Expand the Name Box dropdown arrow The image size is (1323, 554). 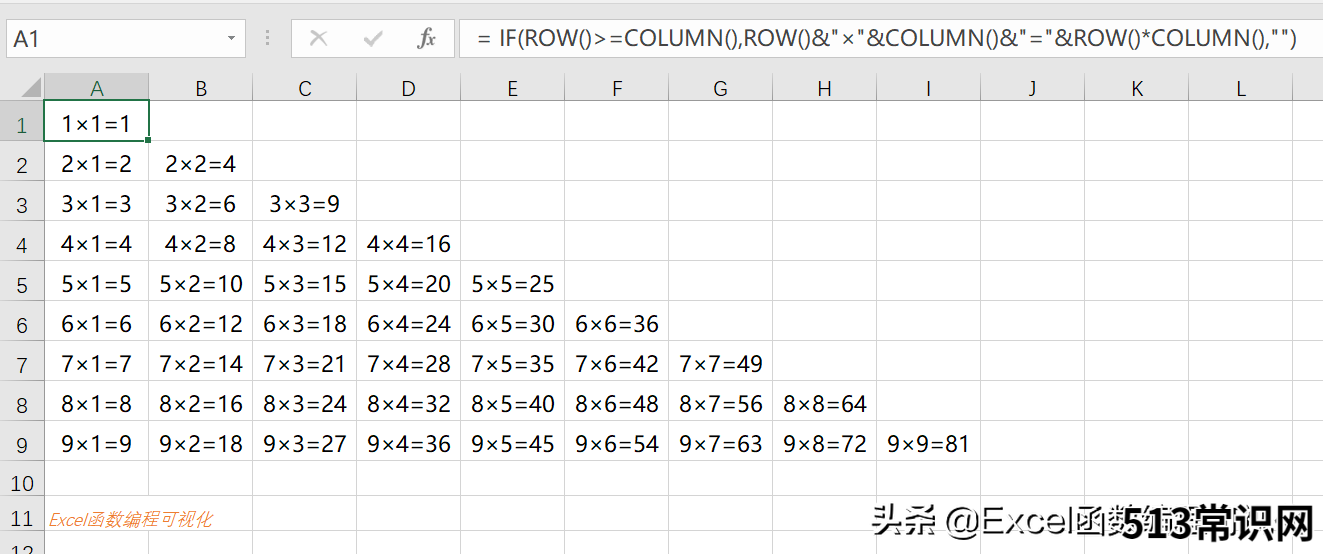232,39
